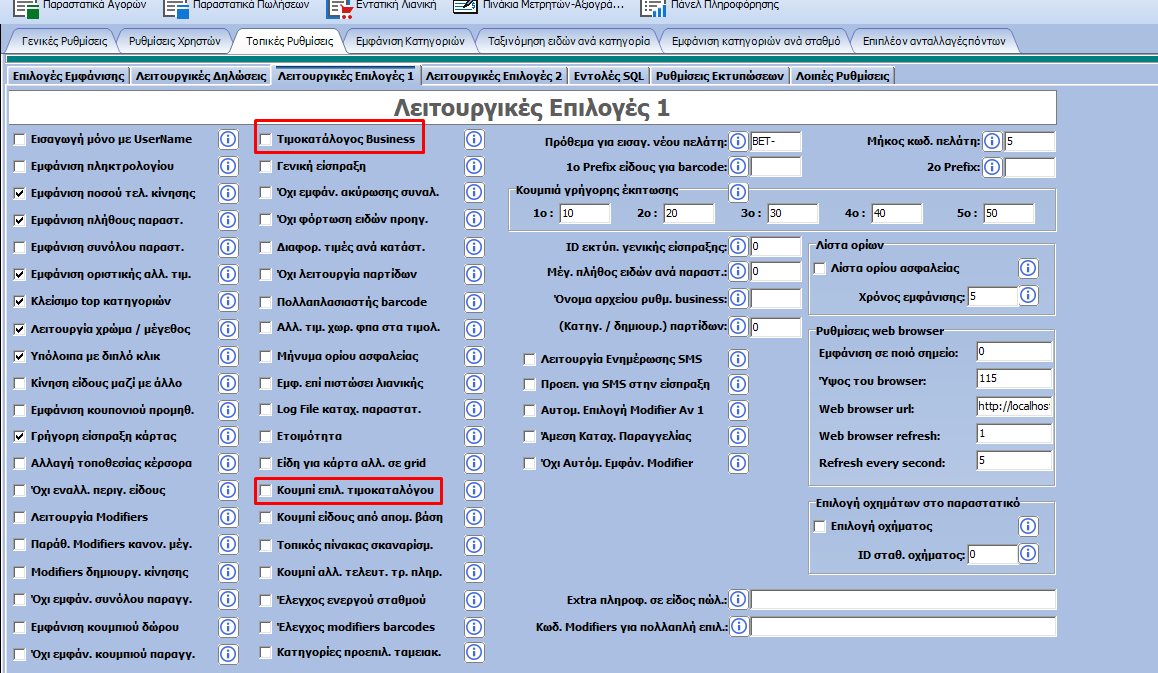Enable Λίστα ορίου ασφαλείας checkbox
The height and width of the screenshot is (673, 1158).
pyautogui.click(x=819, y=268)
